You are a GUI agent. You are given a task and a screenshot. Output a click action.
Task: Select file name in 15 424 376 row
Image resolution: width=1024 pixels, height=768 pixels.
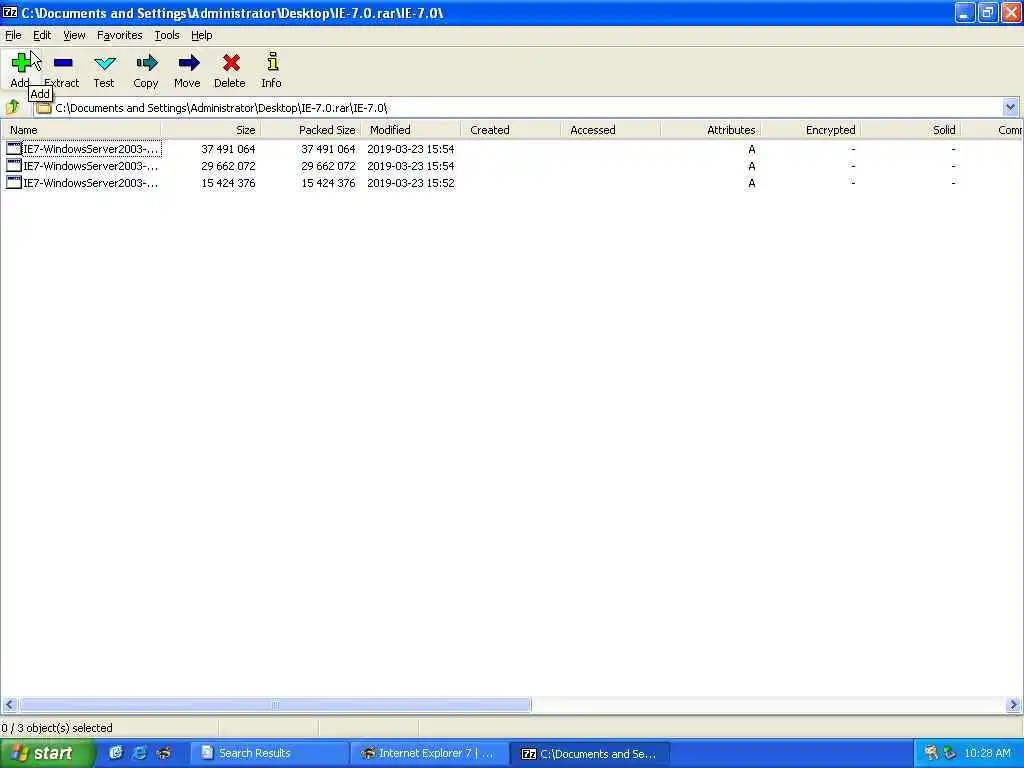(91, 183)
